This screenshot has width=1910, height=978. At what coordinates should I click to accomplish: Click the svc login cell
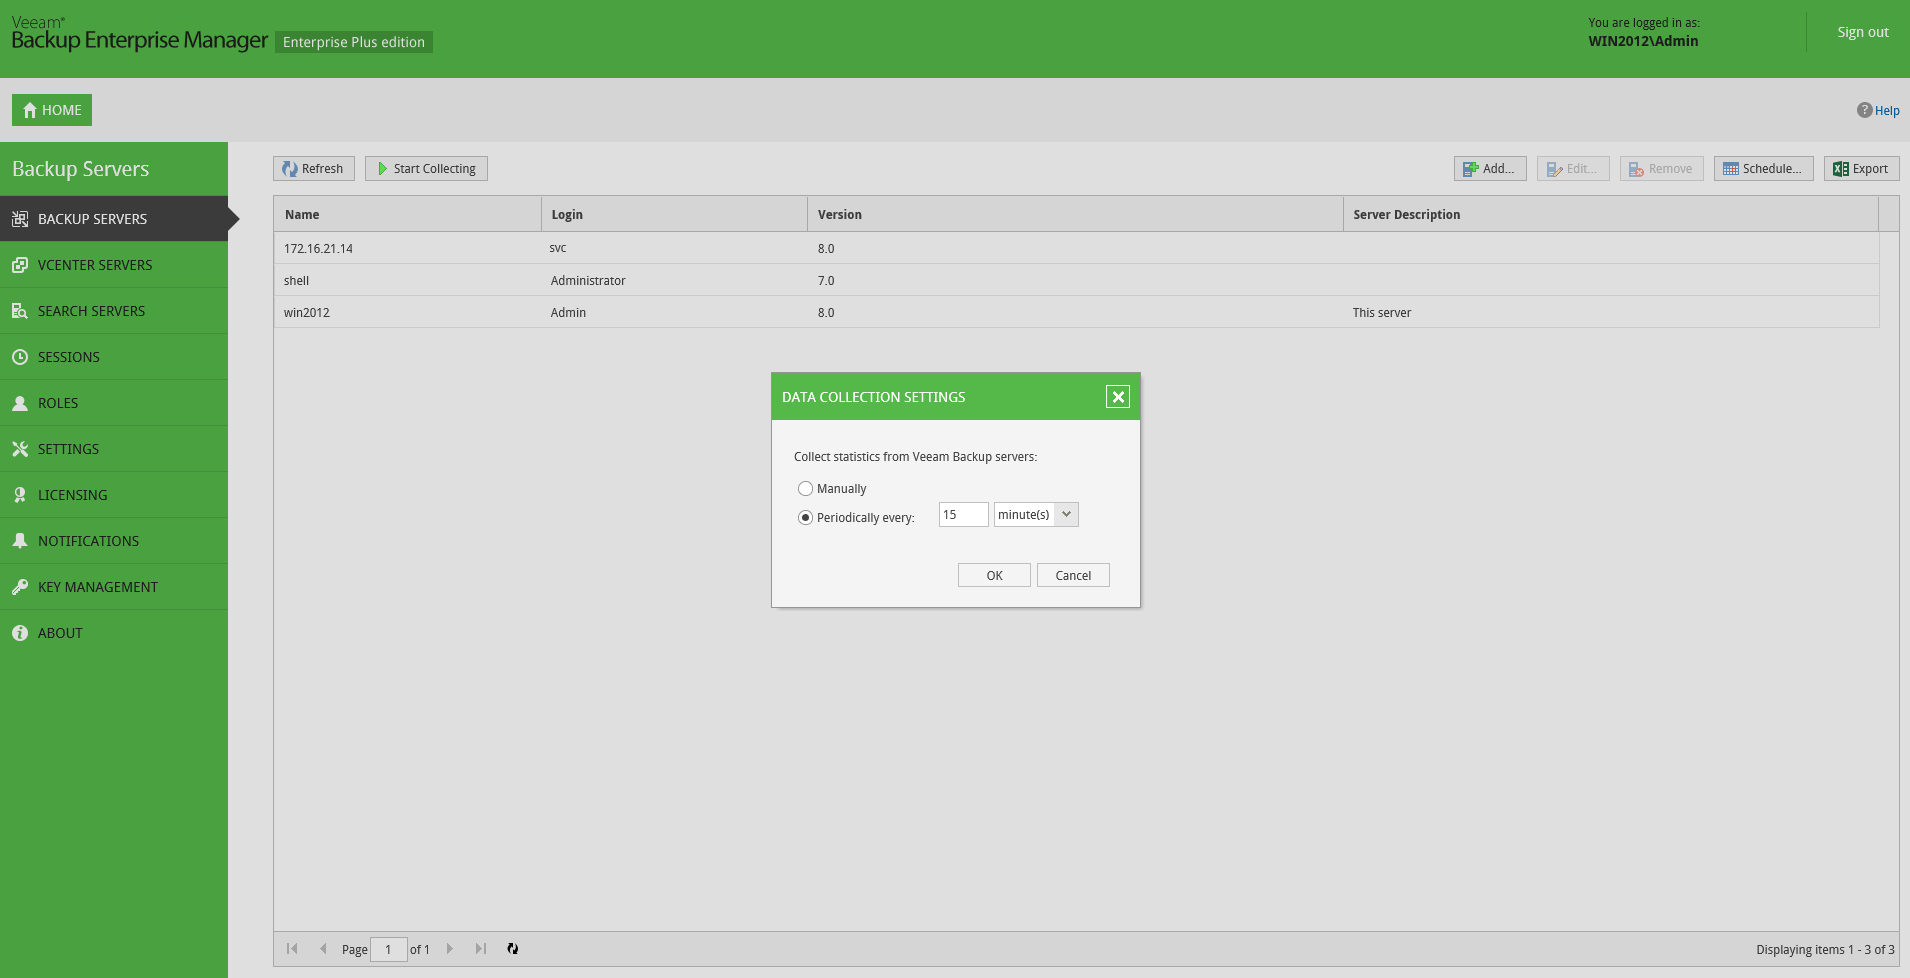pos(558,248)
